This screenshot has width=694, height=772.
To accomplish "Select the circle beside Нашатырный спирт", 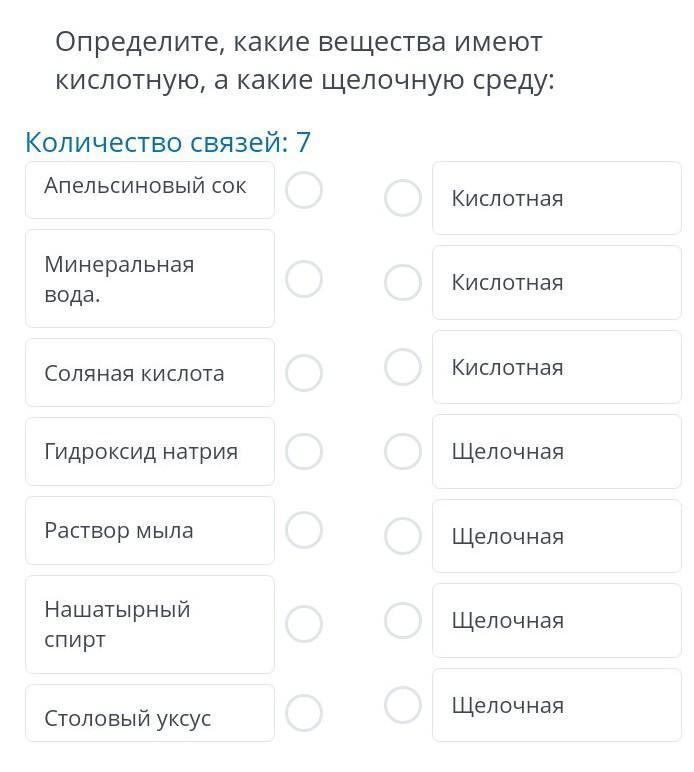I will click(304, 624).
